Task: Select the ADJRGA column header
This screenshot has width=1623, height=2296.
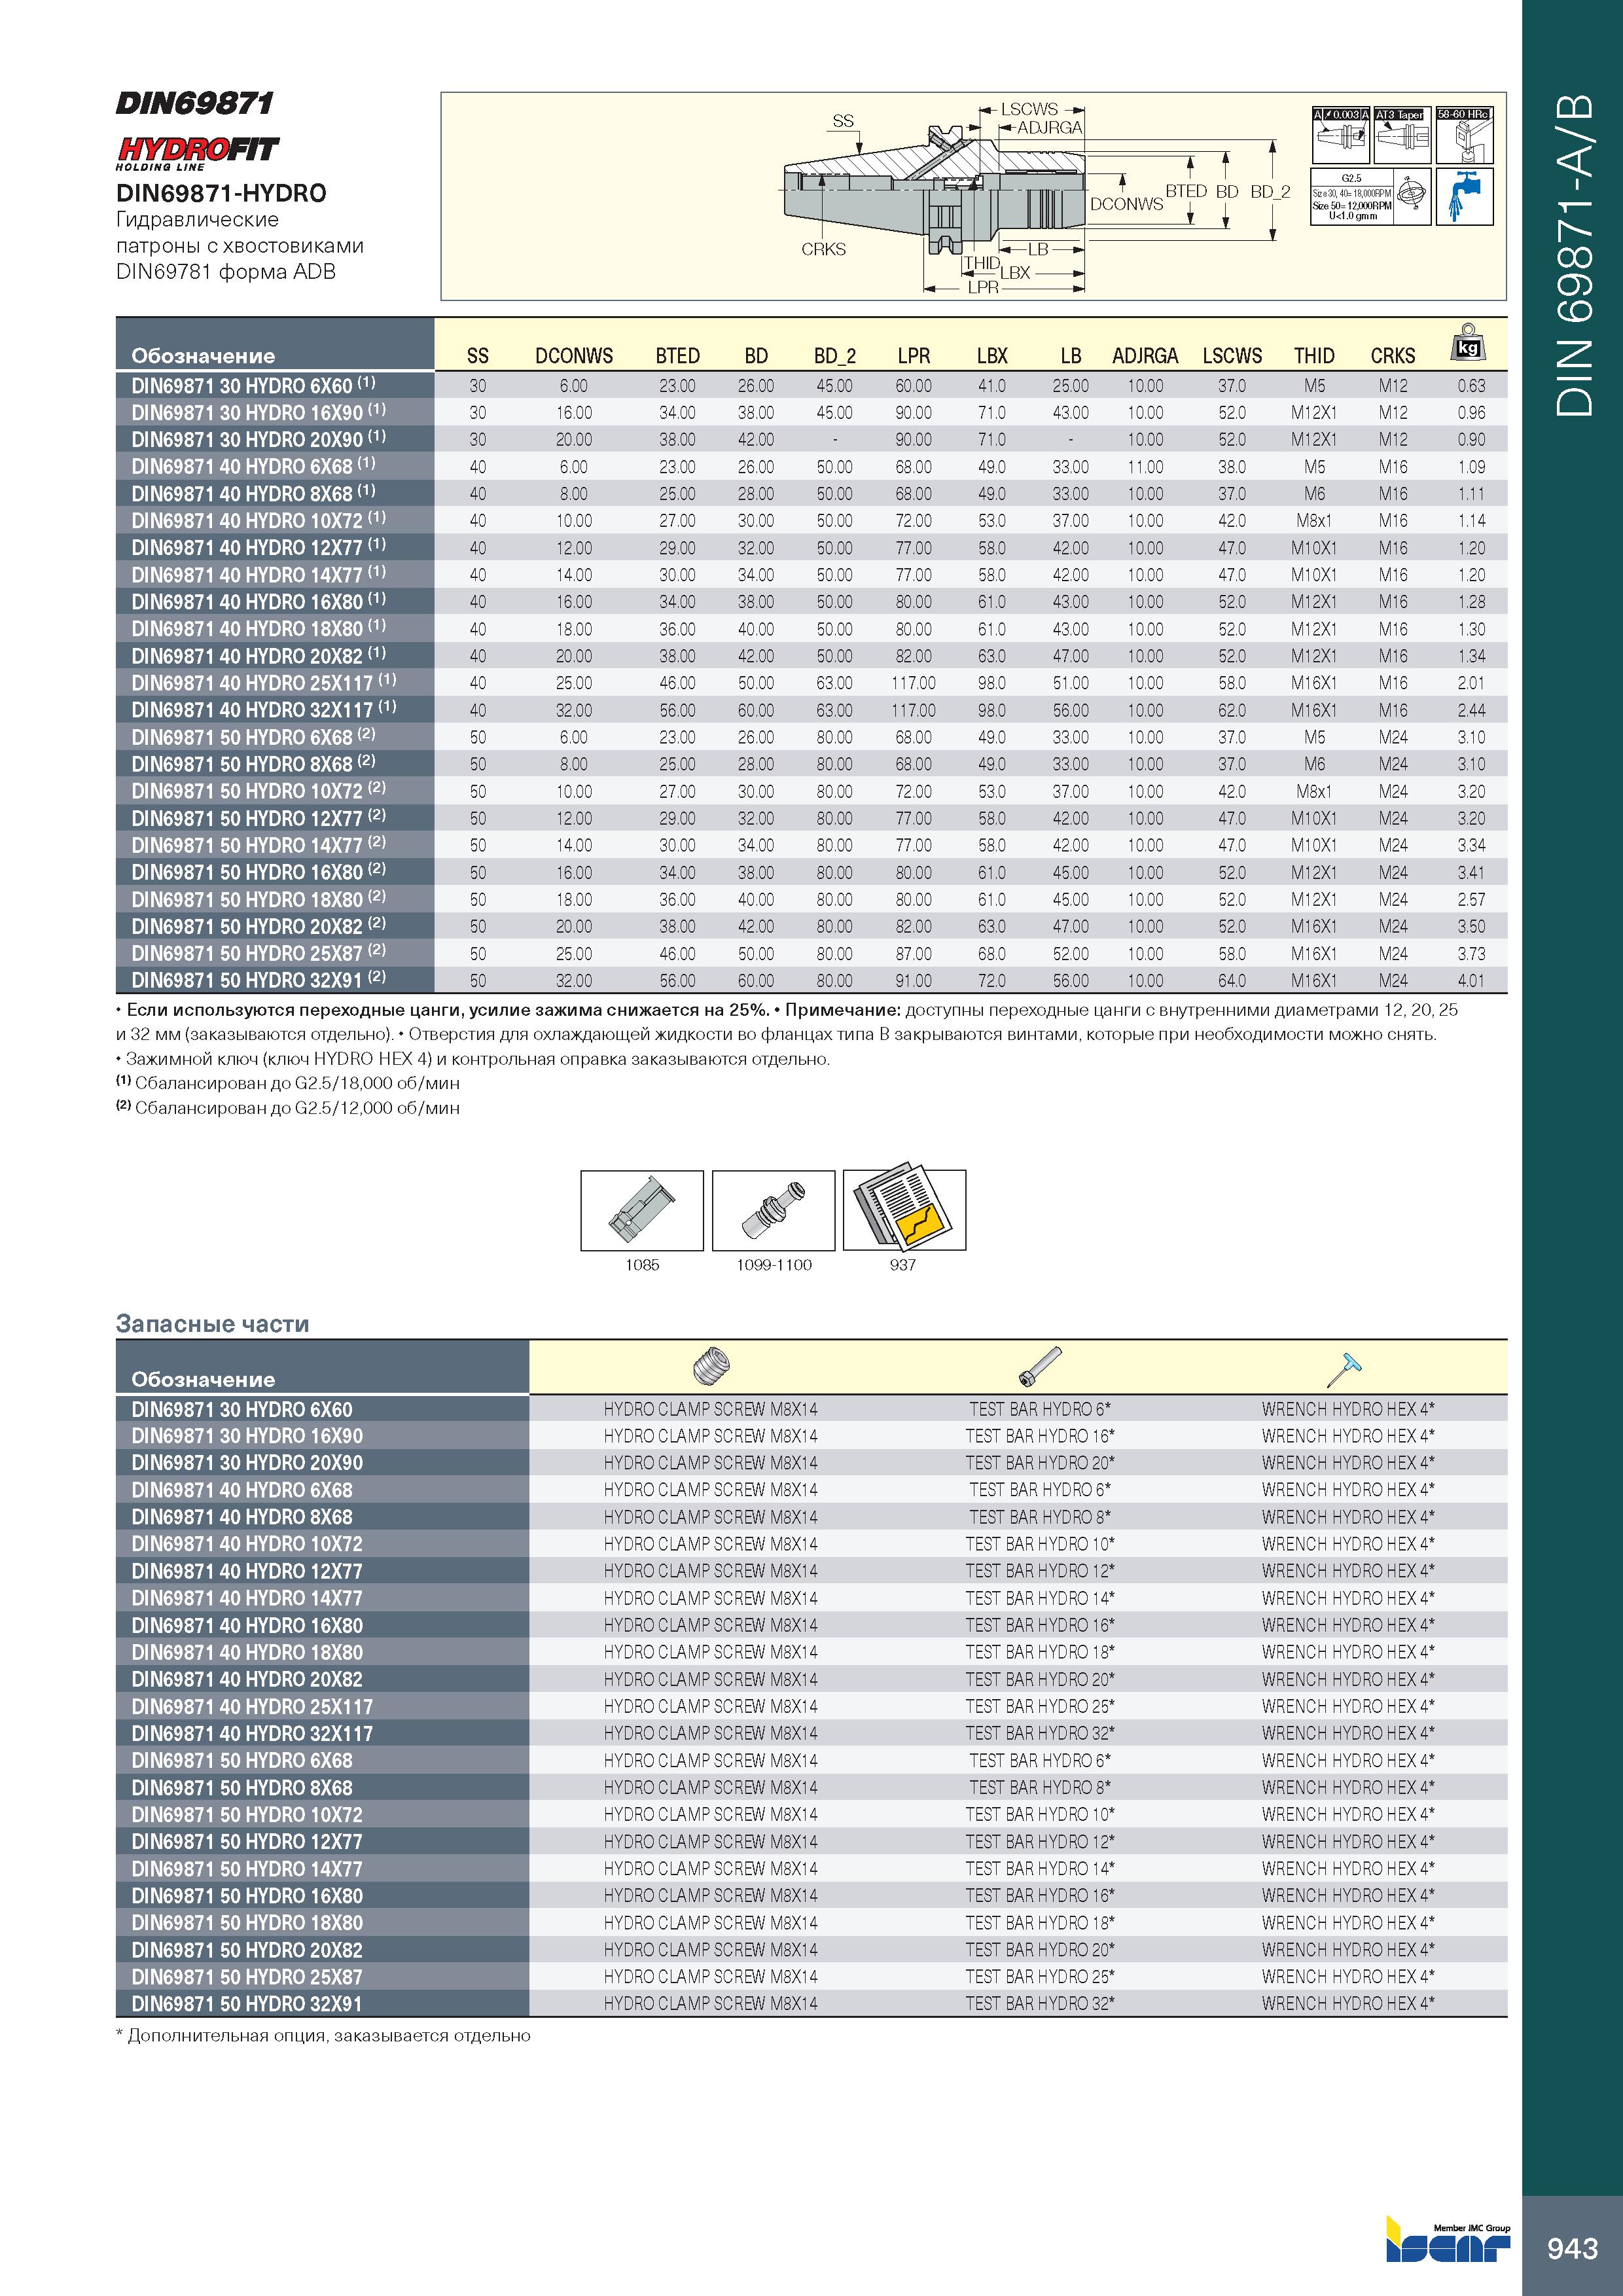Action: click(1145, 356)
